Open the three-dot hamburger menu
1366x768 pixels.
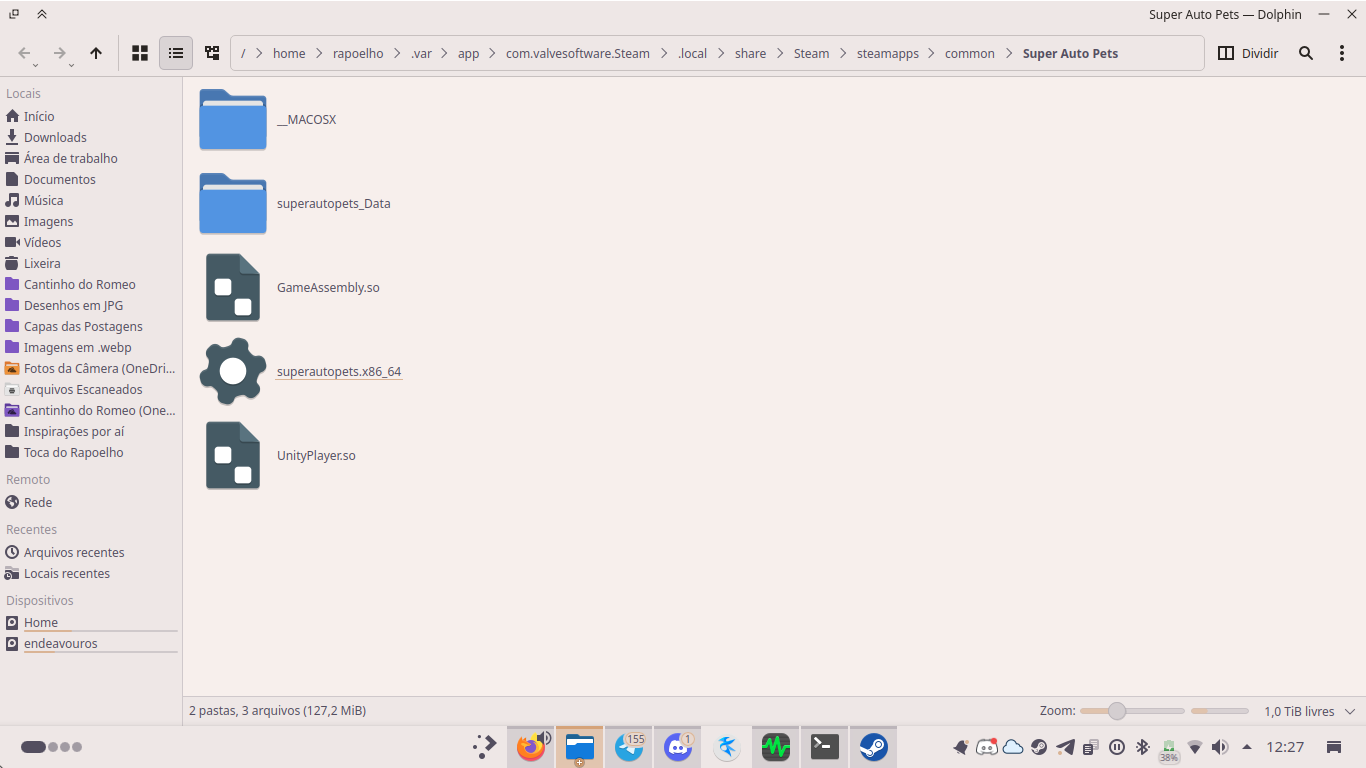(1342, 53)
